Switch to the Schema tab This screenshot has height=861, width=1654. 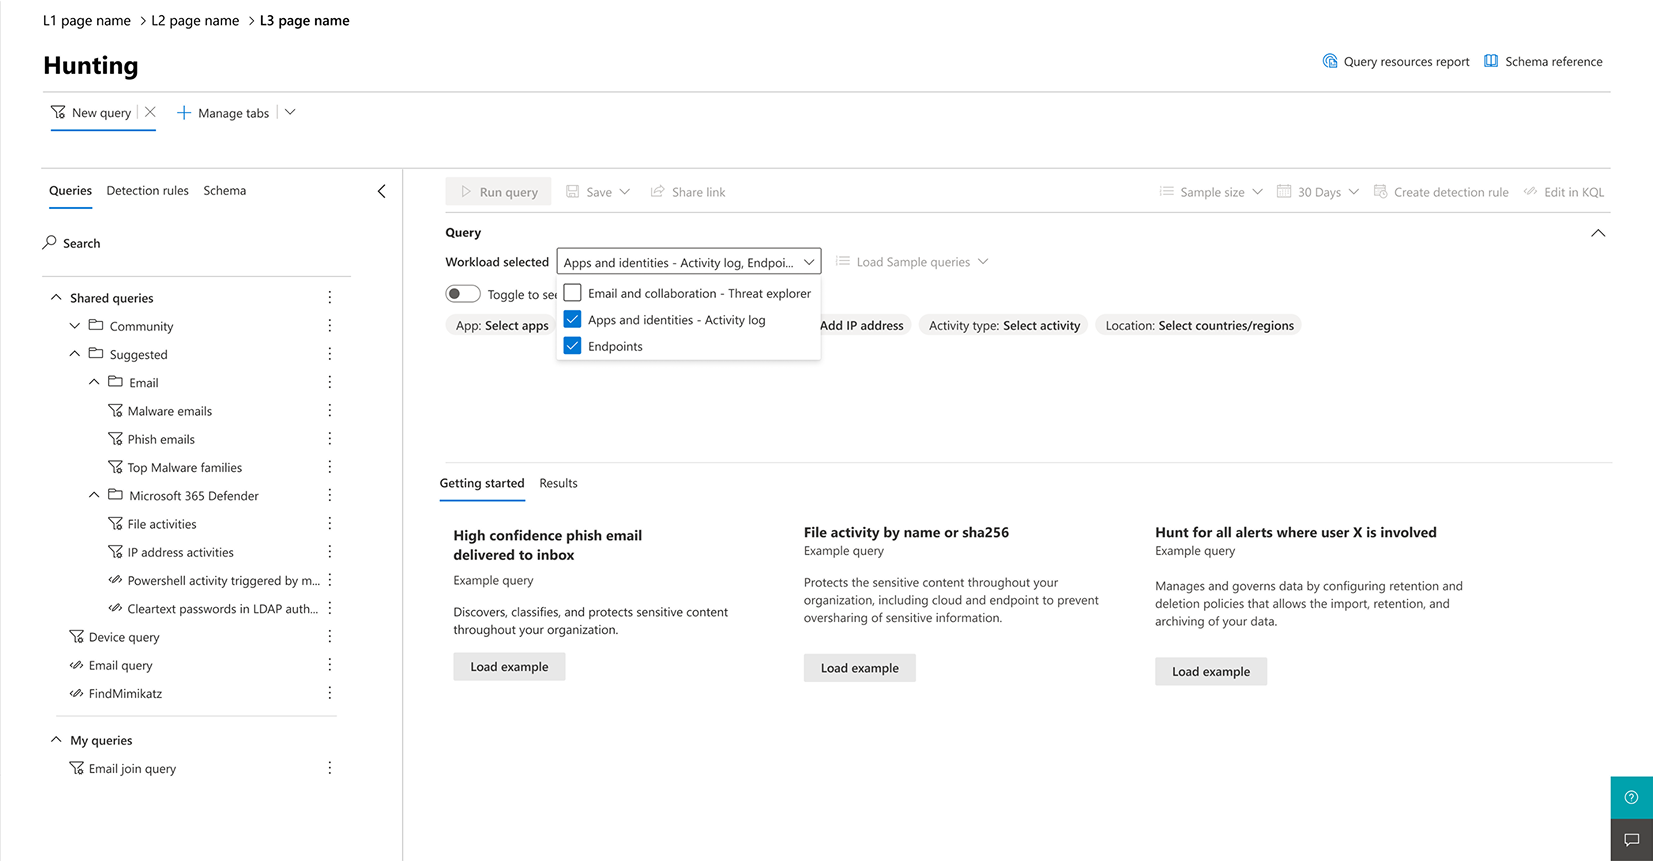[224, 190]
